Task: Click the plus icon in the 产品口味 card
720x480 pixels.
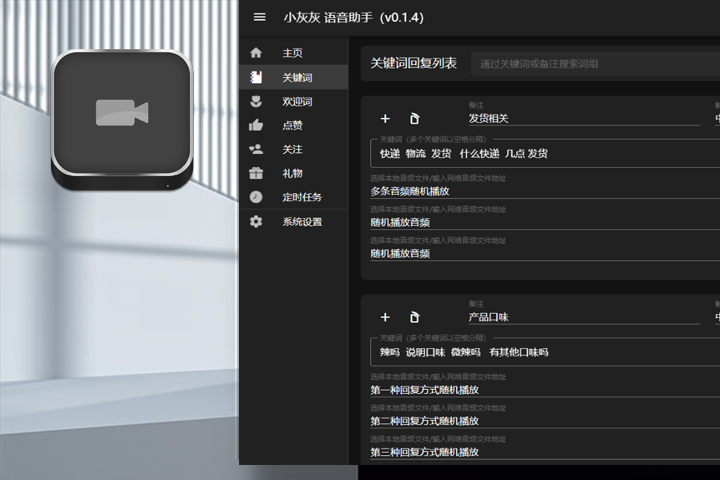Action: (386, 317)
